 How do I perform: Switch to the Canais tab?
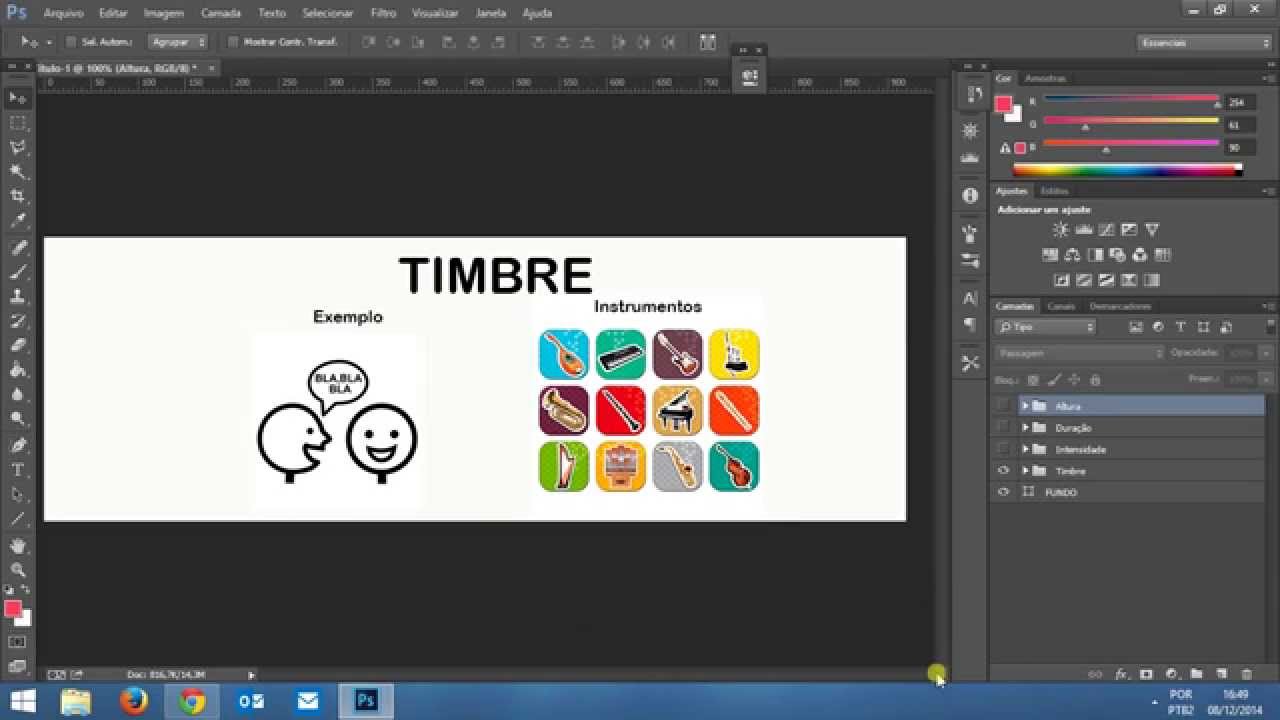pyautogui.click(x=1061, y=306)
